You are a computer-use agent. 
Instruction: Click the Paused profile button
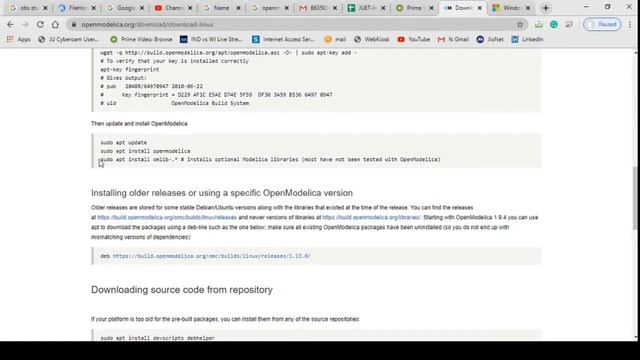click(602, 24)
